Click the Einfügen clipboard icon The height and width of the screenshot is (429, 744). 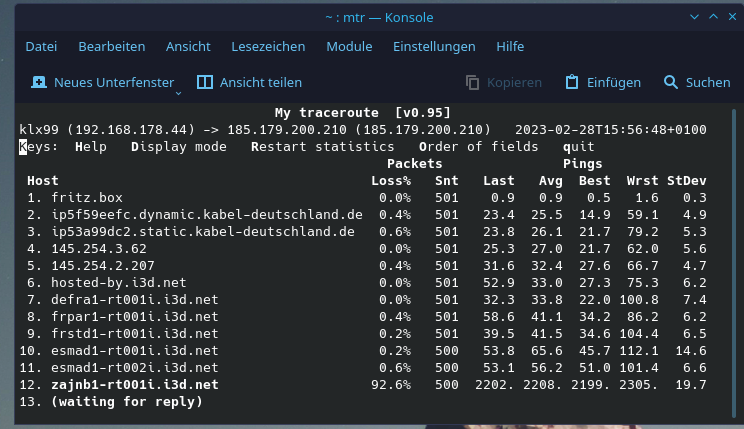click(572, 83)
